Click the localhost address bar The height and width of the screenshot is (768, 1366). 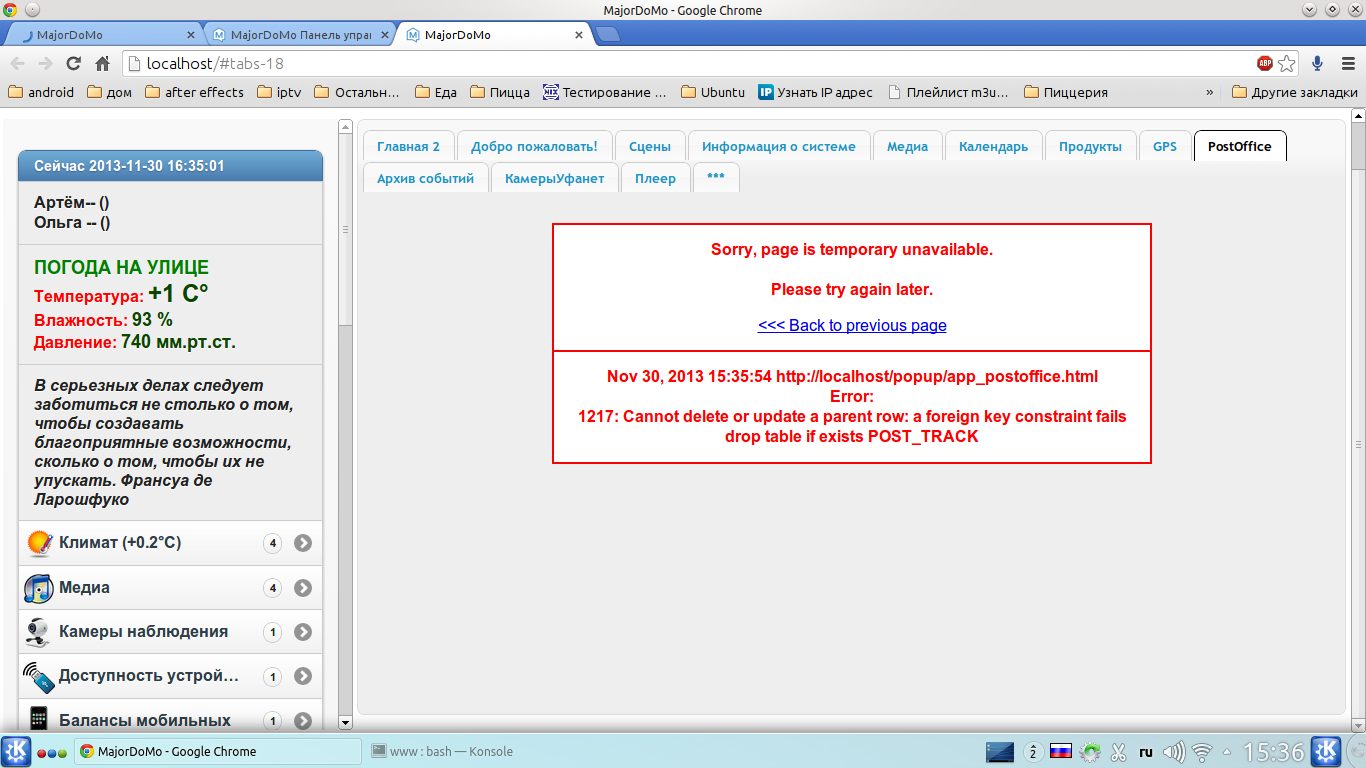click(x=689, y=63)
